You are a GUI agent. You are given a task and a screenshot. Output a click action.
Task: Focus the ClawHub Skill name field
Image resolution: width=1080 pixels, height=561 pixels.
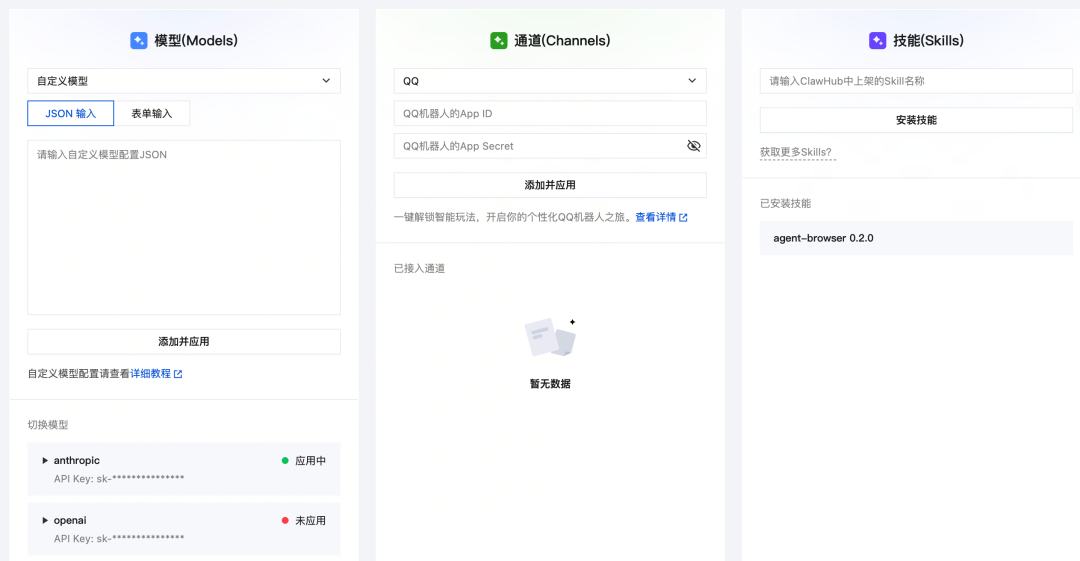[x=916, y=81]
